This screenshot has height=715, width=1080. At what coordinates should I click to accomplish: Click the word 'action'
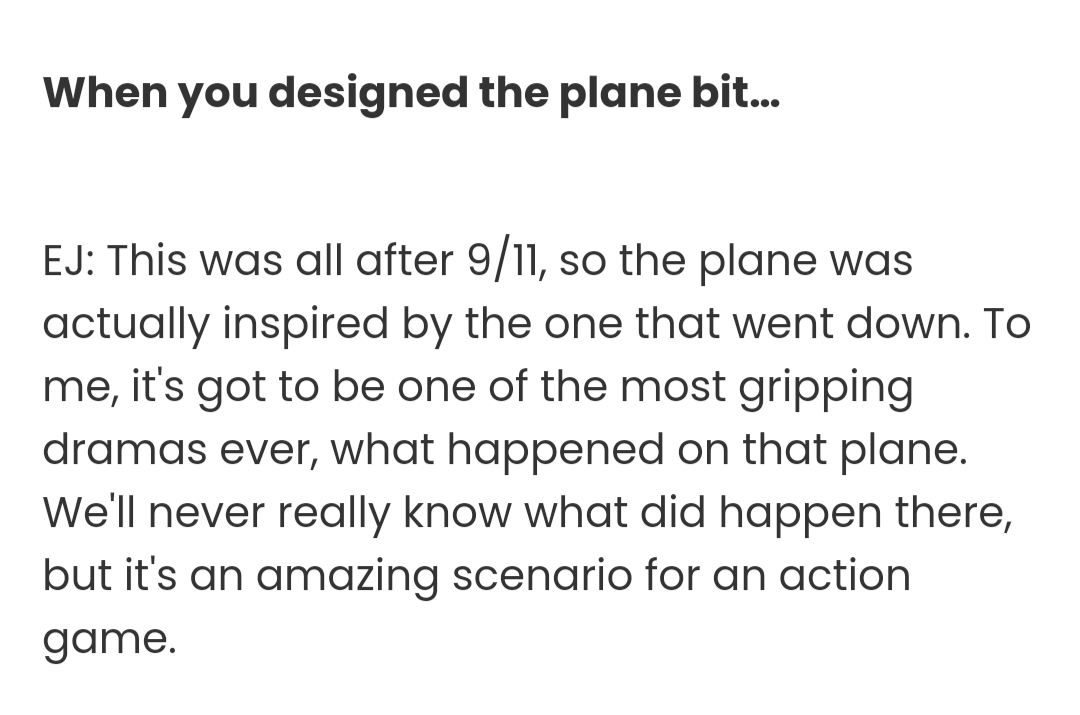[844, 576]
